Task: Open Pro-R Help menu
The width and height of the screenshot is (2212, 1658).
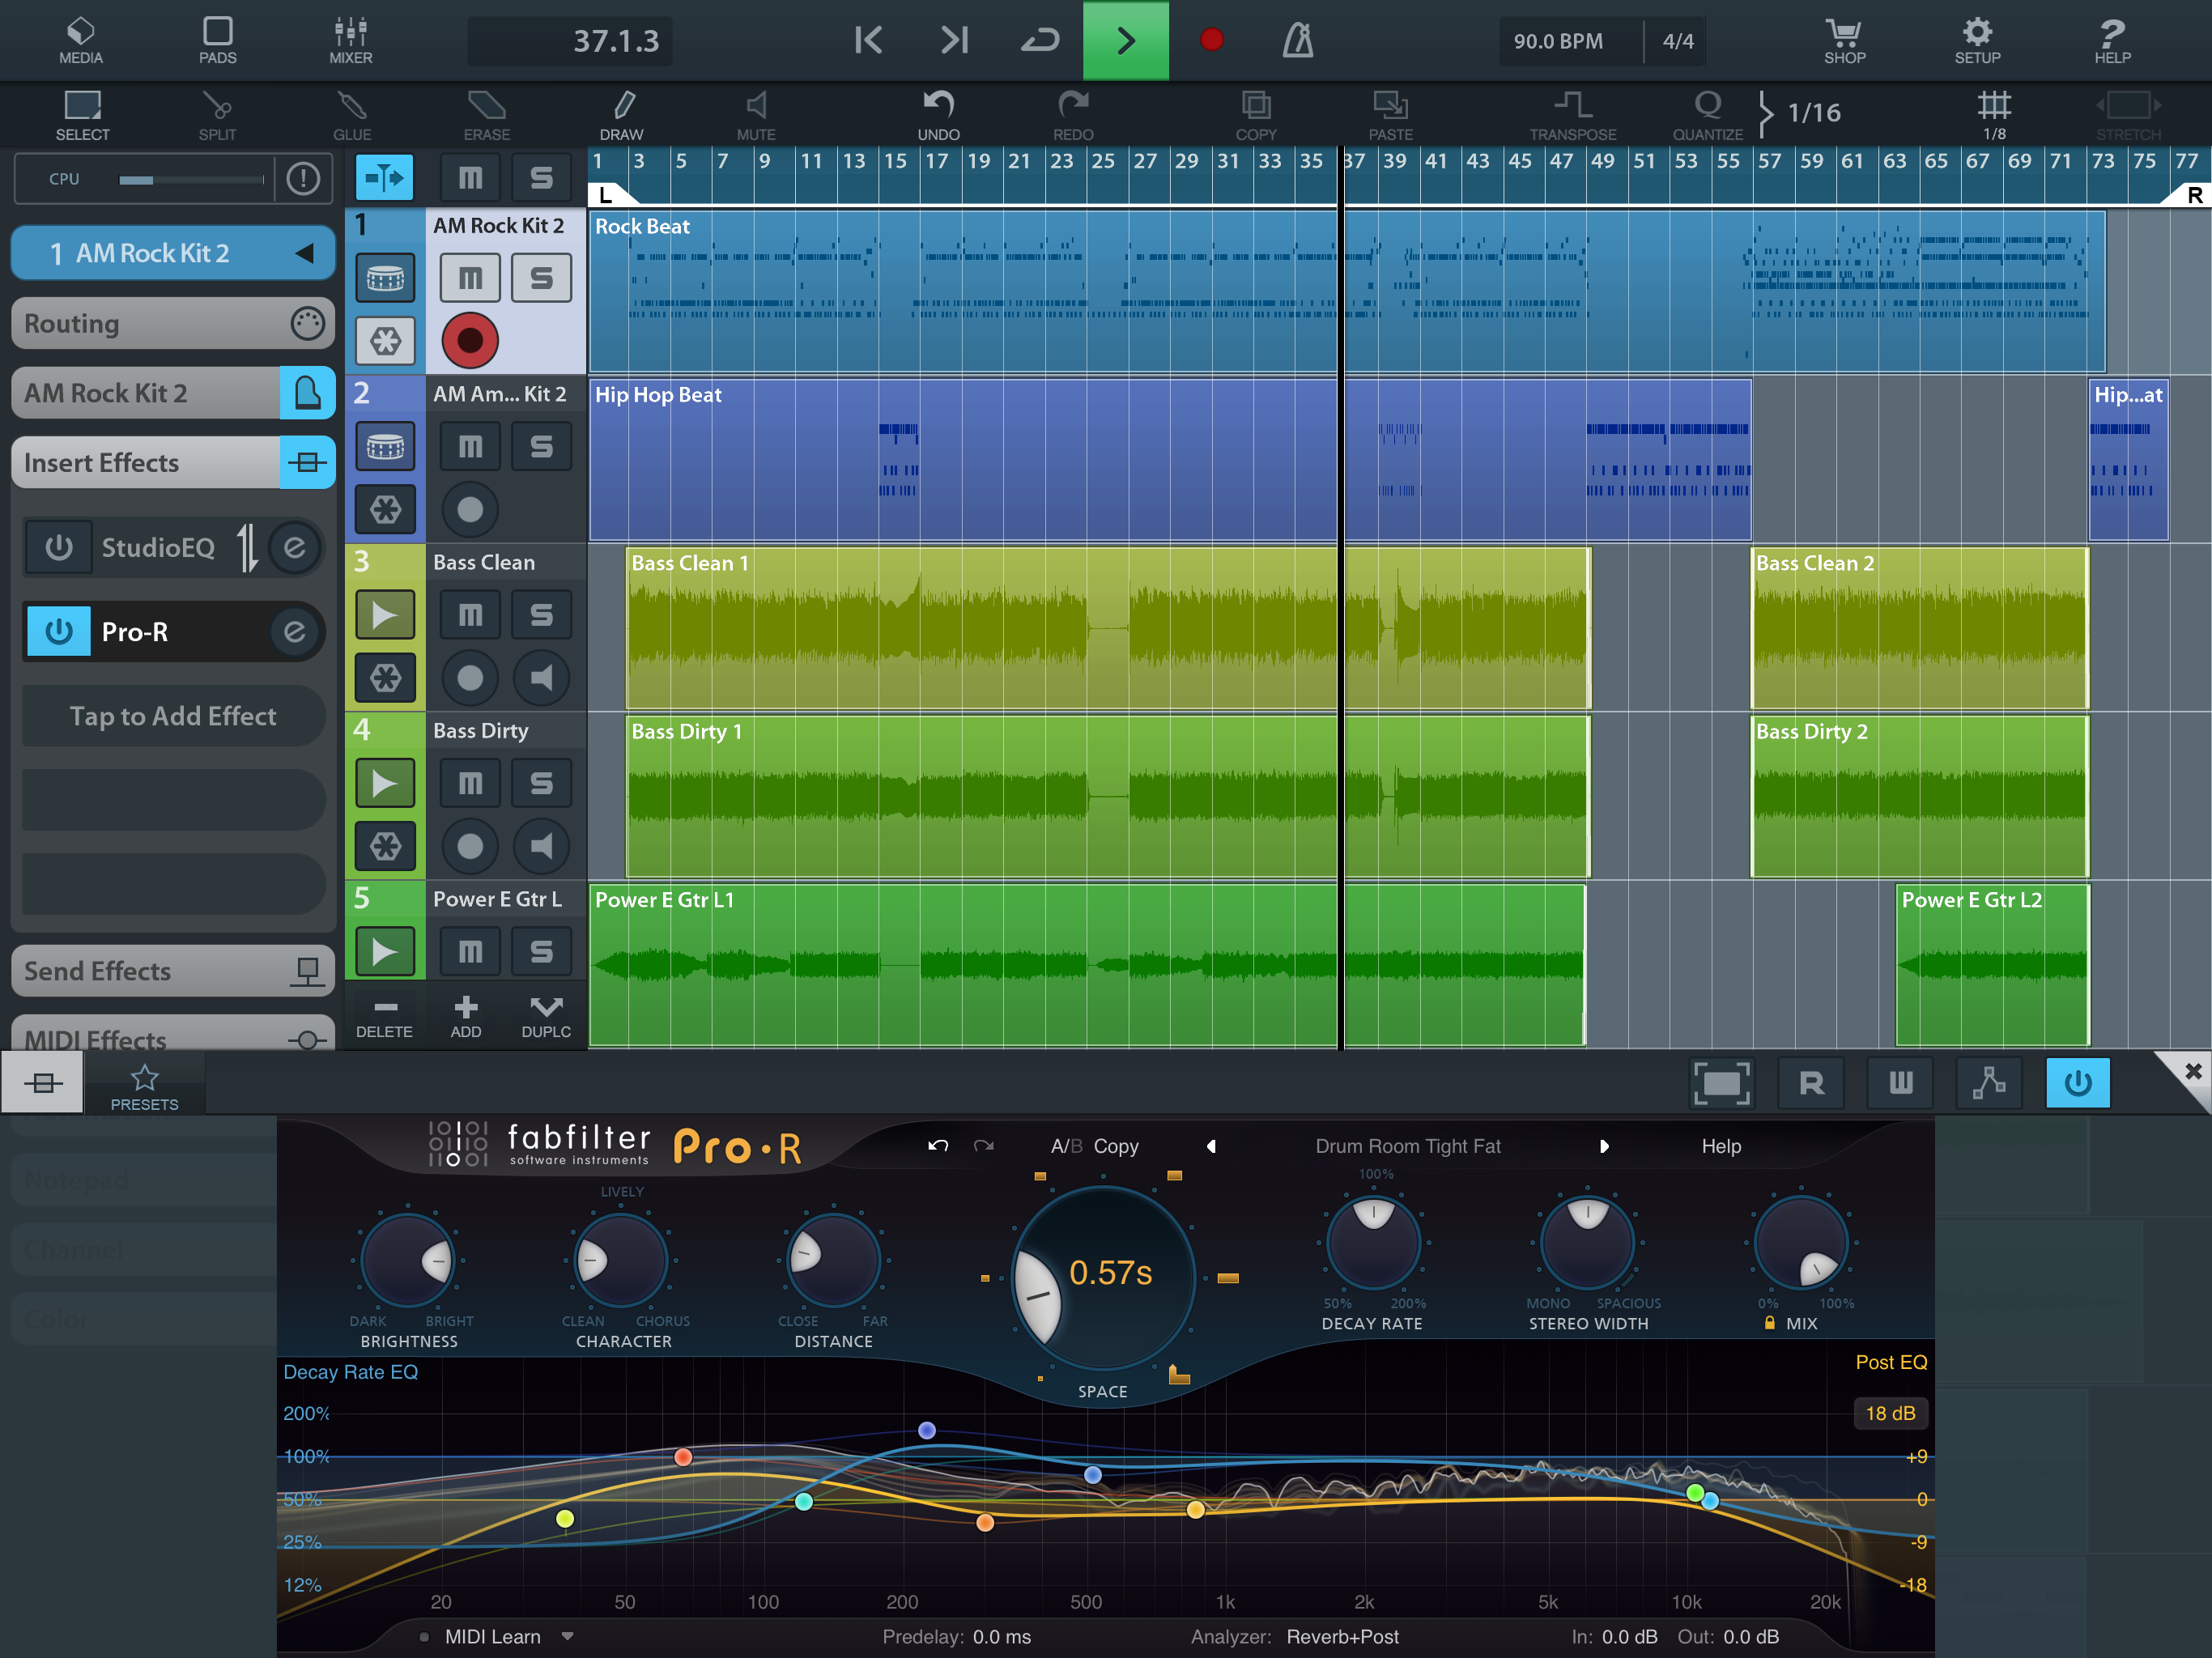Action: point(1720,1146)
